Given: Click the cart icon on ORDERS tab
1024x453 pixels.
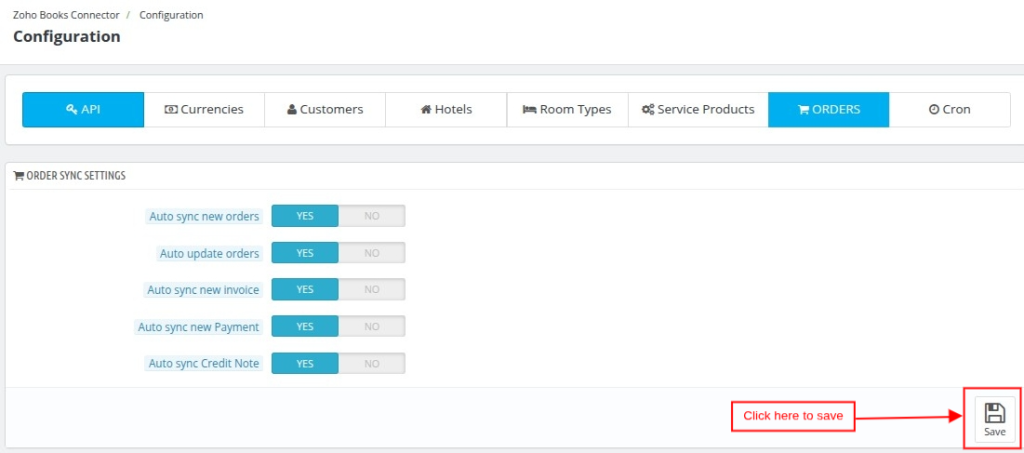Looking at the screenshot, I should (803, 110).
